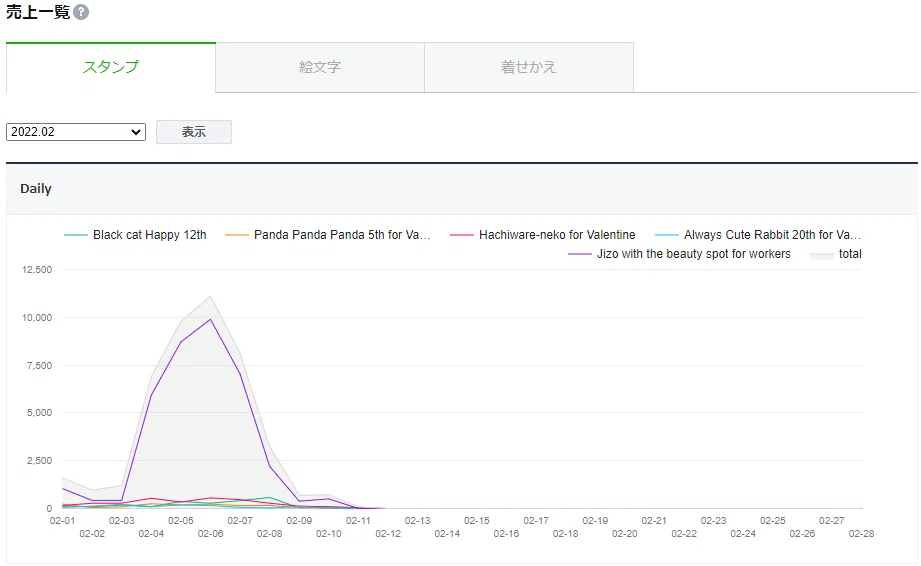Click the 2,500 y-axis label
The width and height of the screenshot is (921, 566).
click(39, 460)
